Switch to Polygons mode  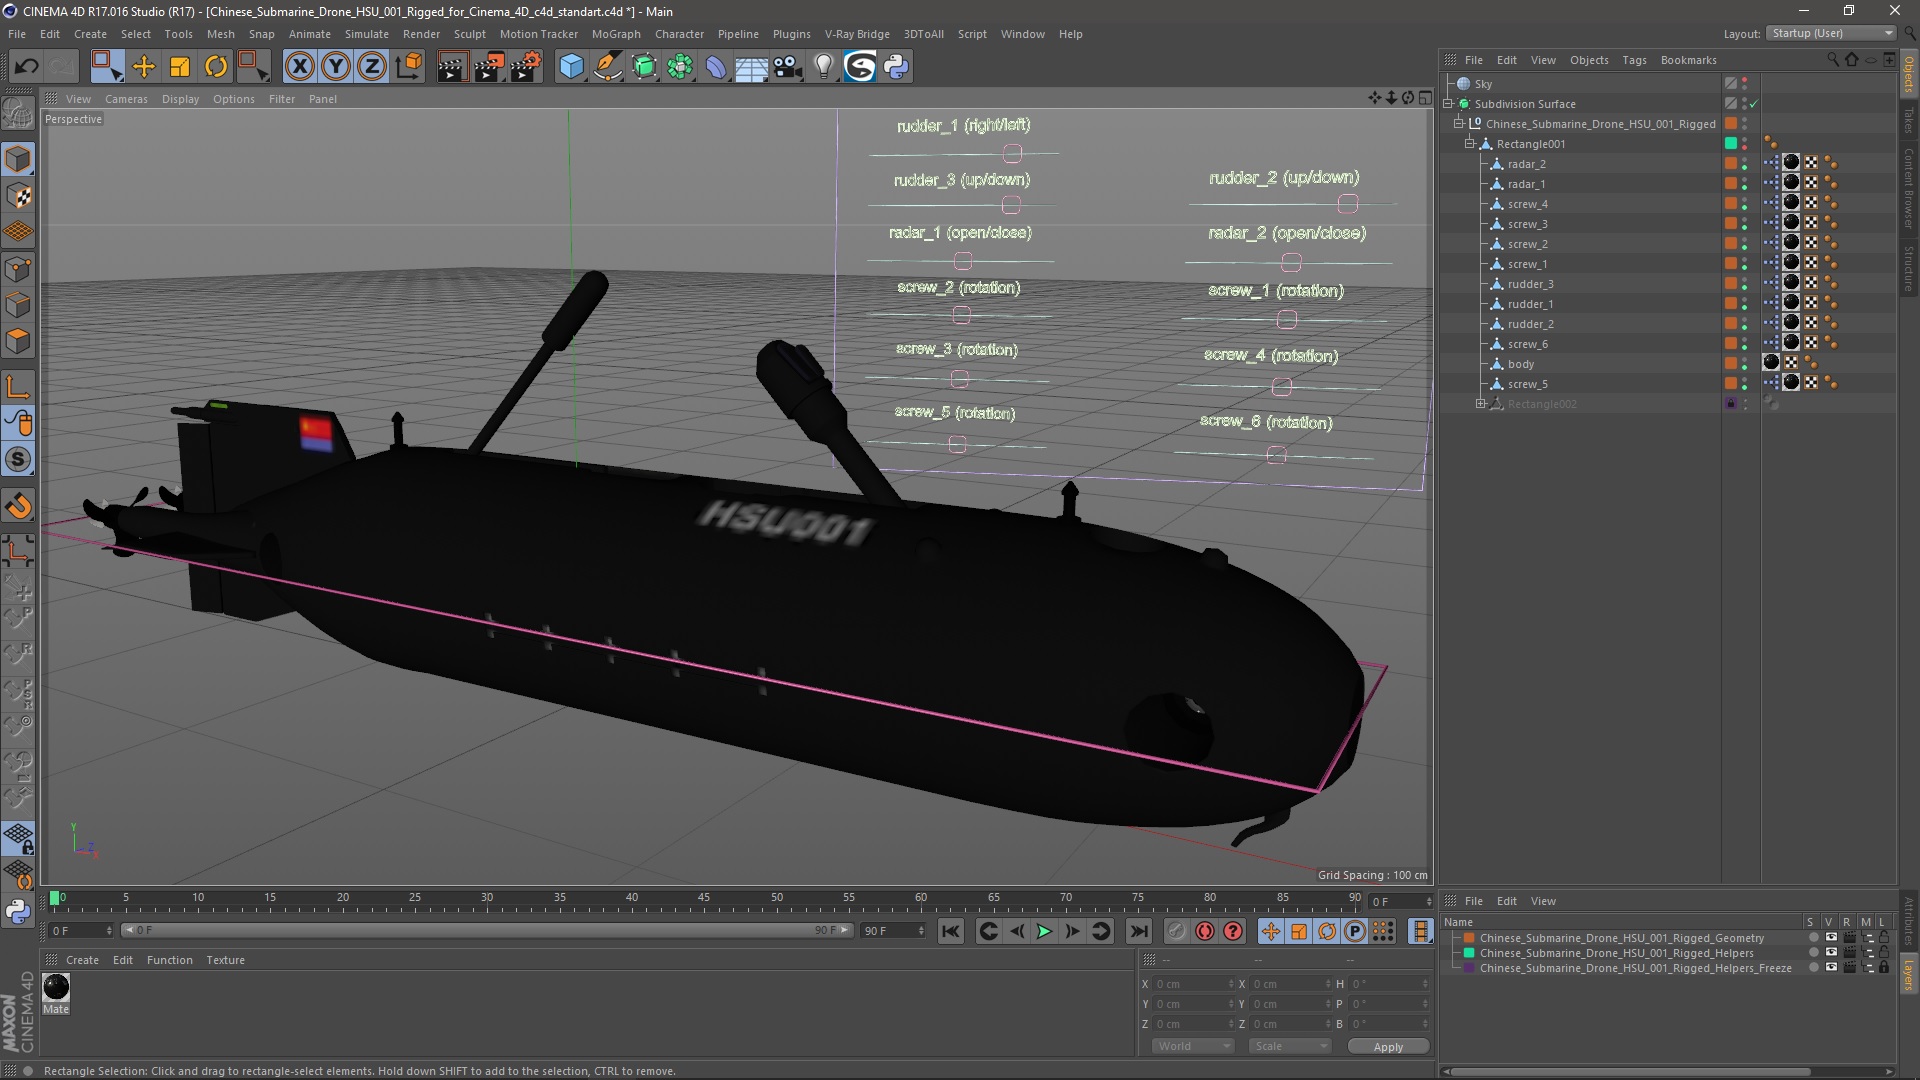click(18, 341)
